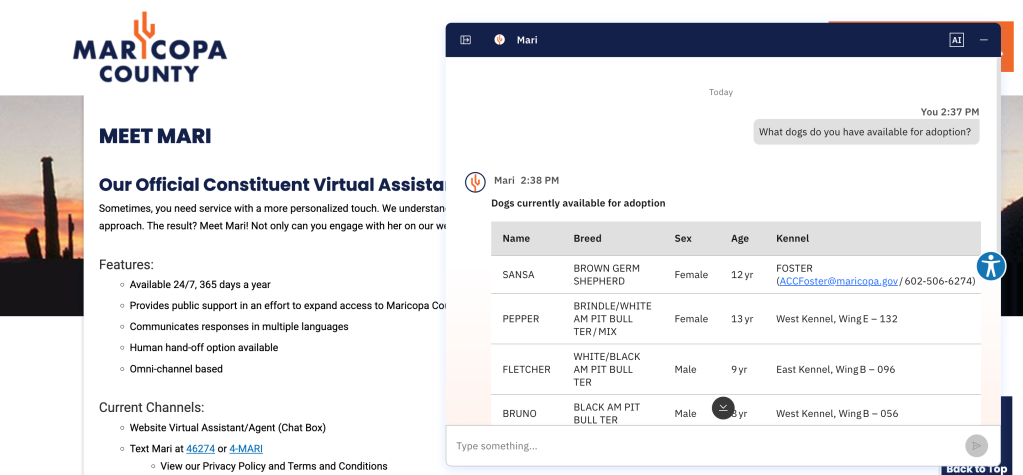Click the BROWN GERM SHEPHERD breed cell
Screen dimensions: 1023x475
pos(606,275)
